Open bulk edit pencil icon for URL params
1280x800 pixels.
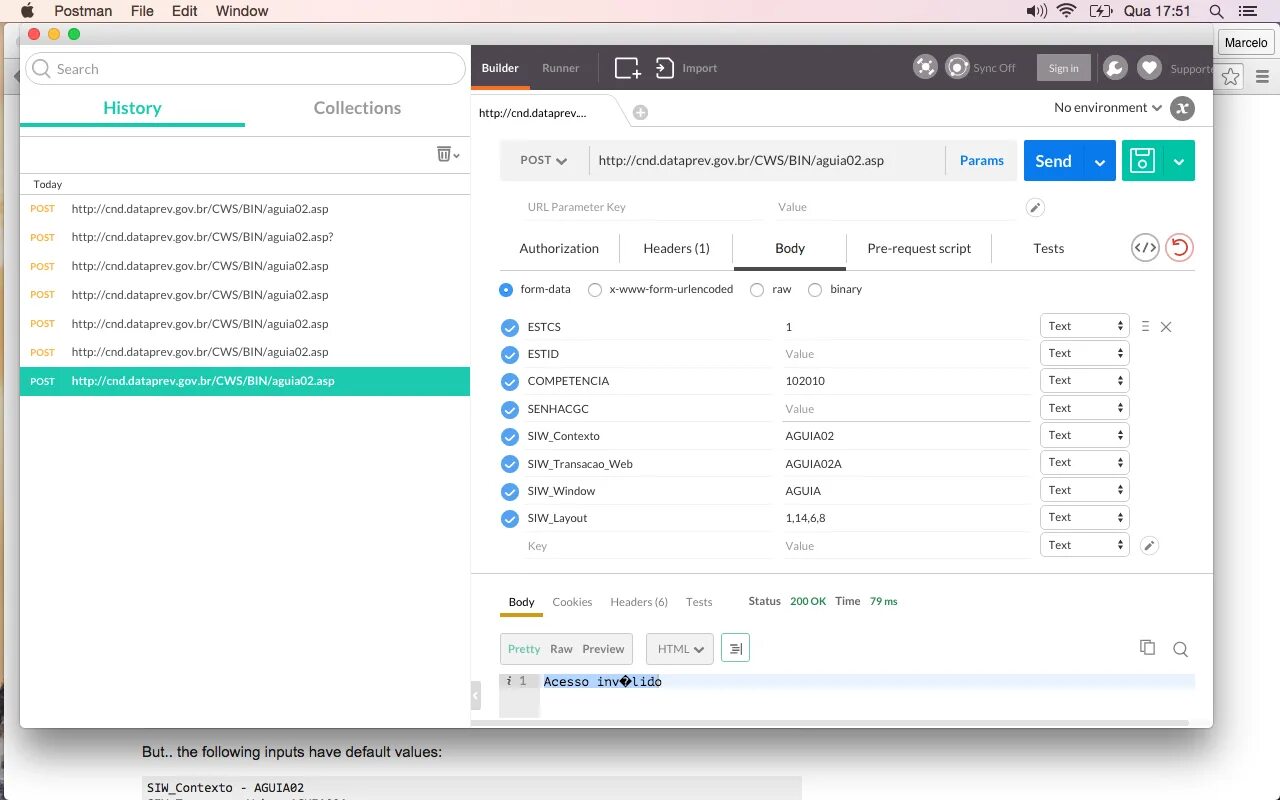[1036, 207]
